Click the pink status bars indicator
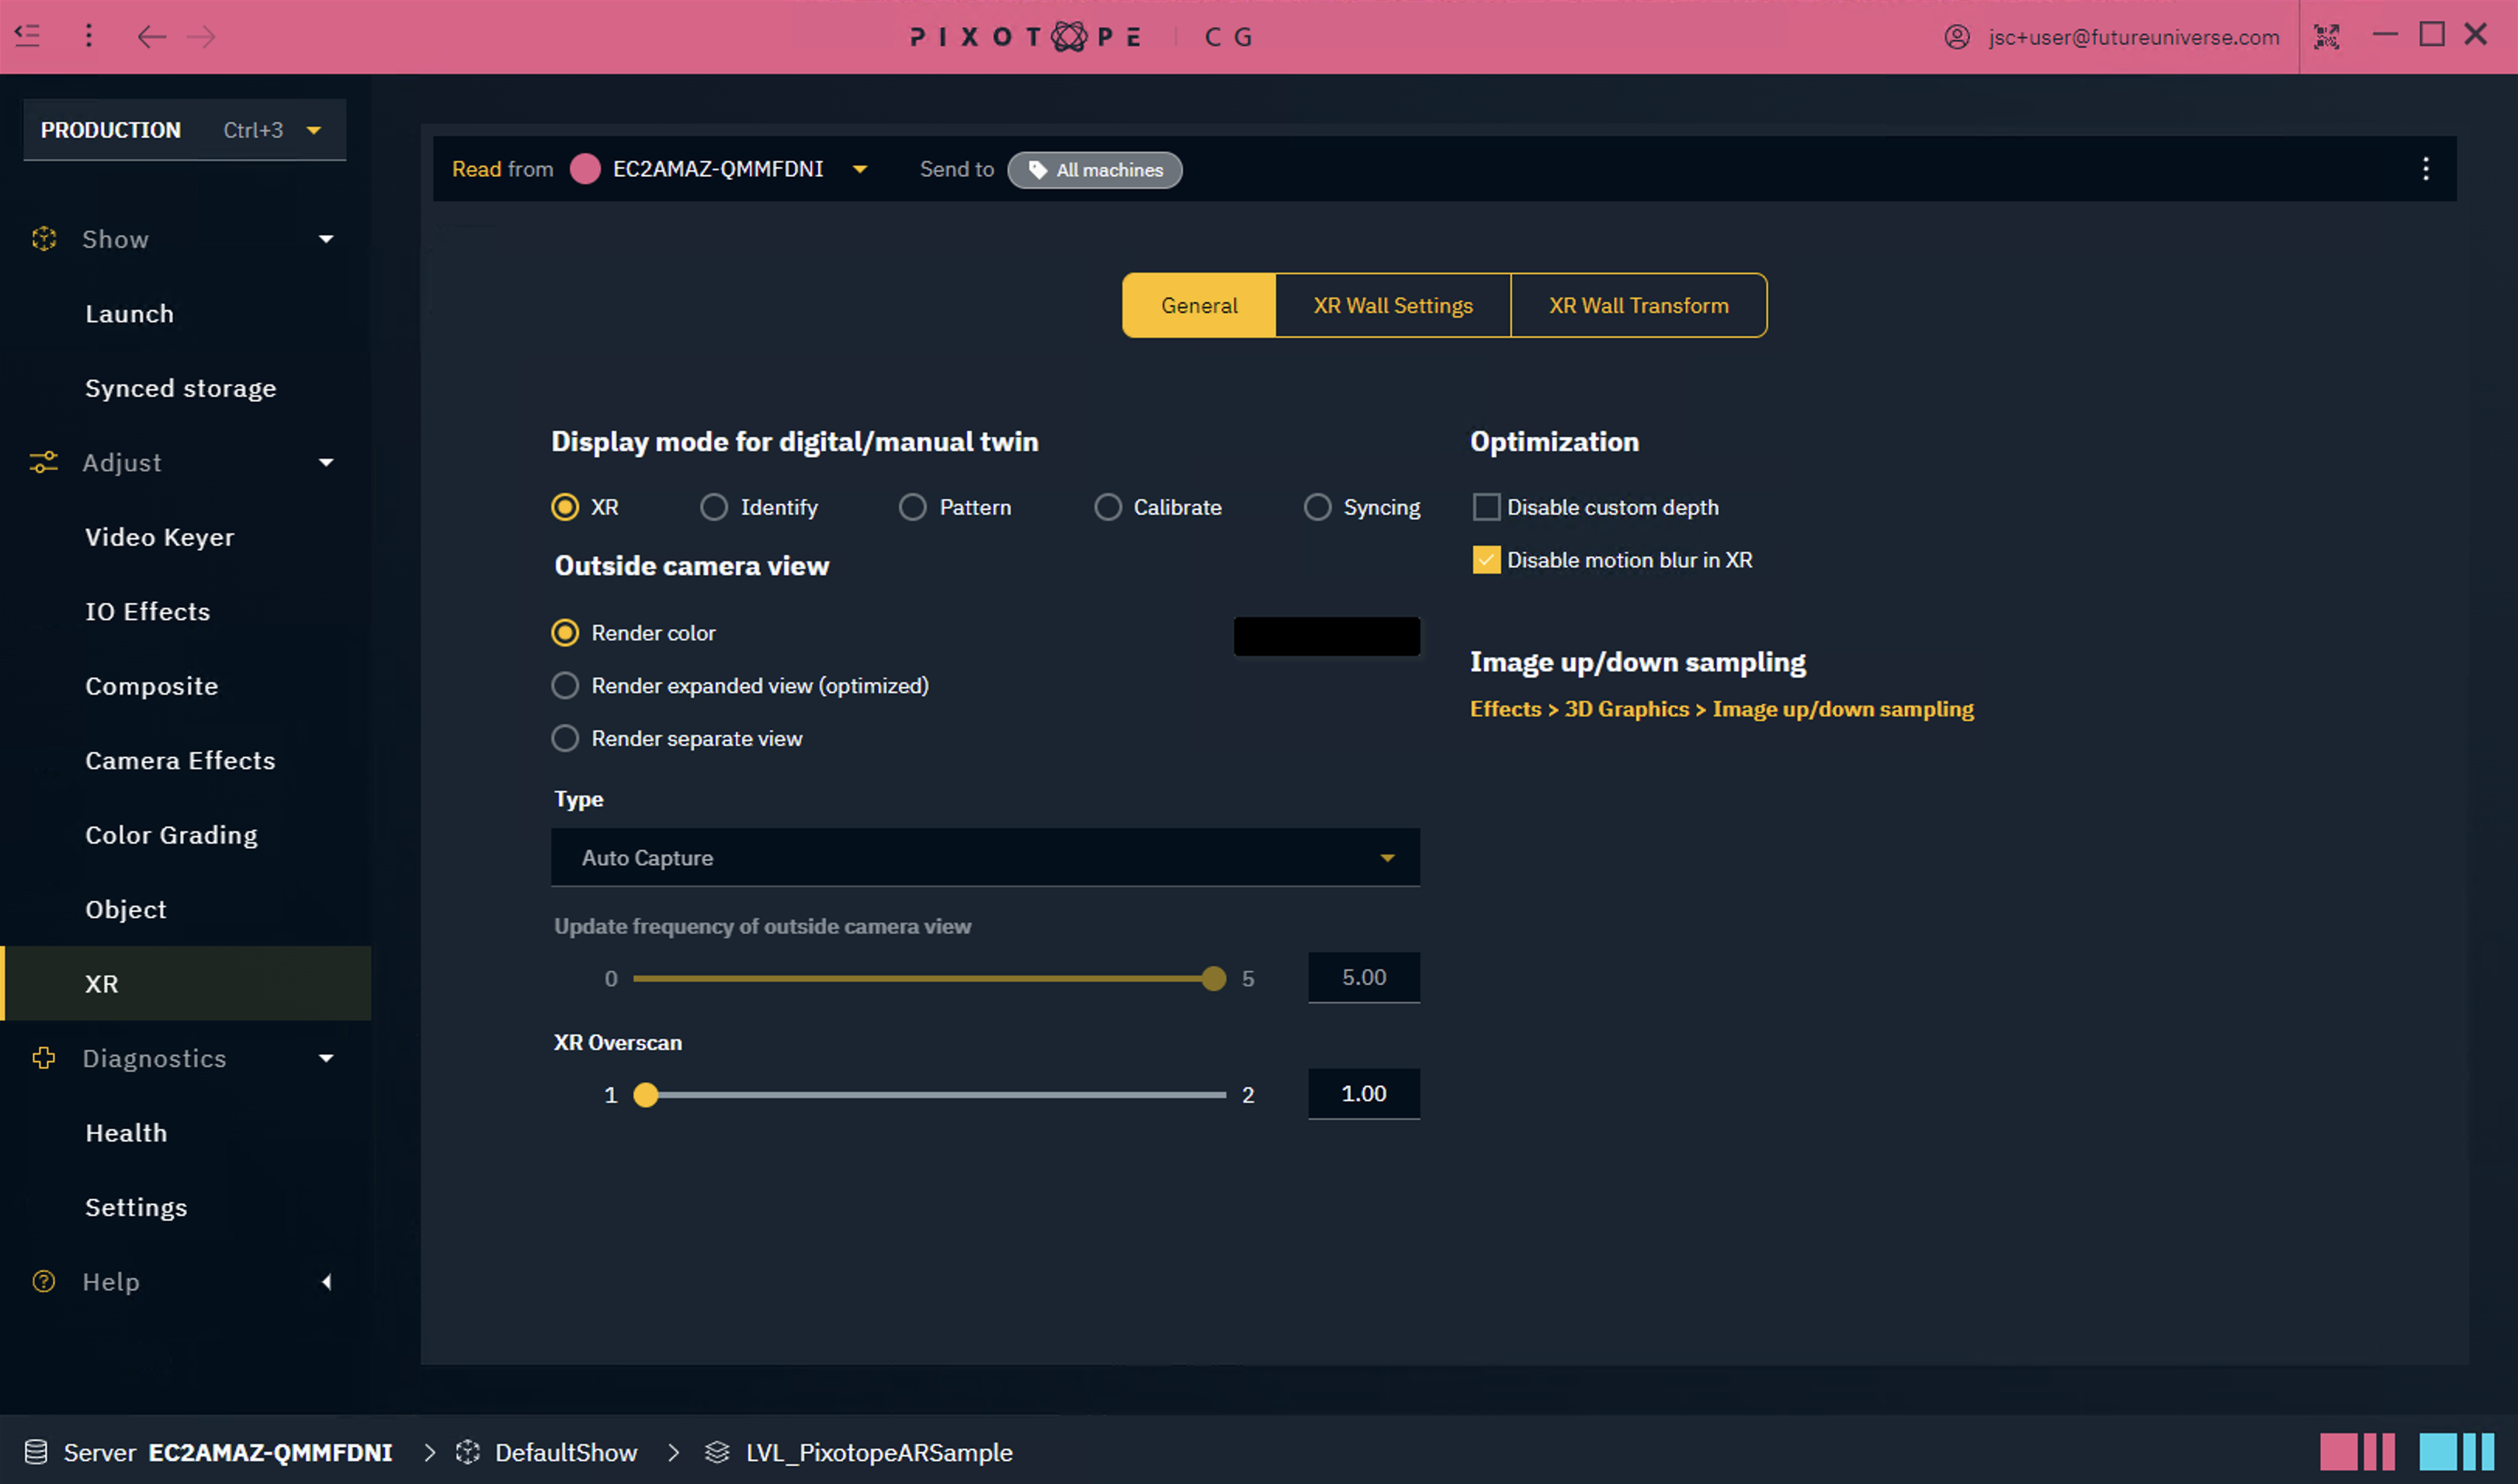 coord(2357,1452)
